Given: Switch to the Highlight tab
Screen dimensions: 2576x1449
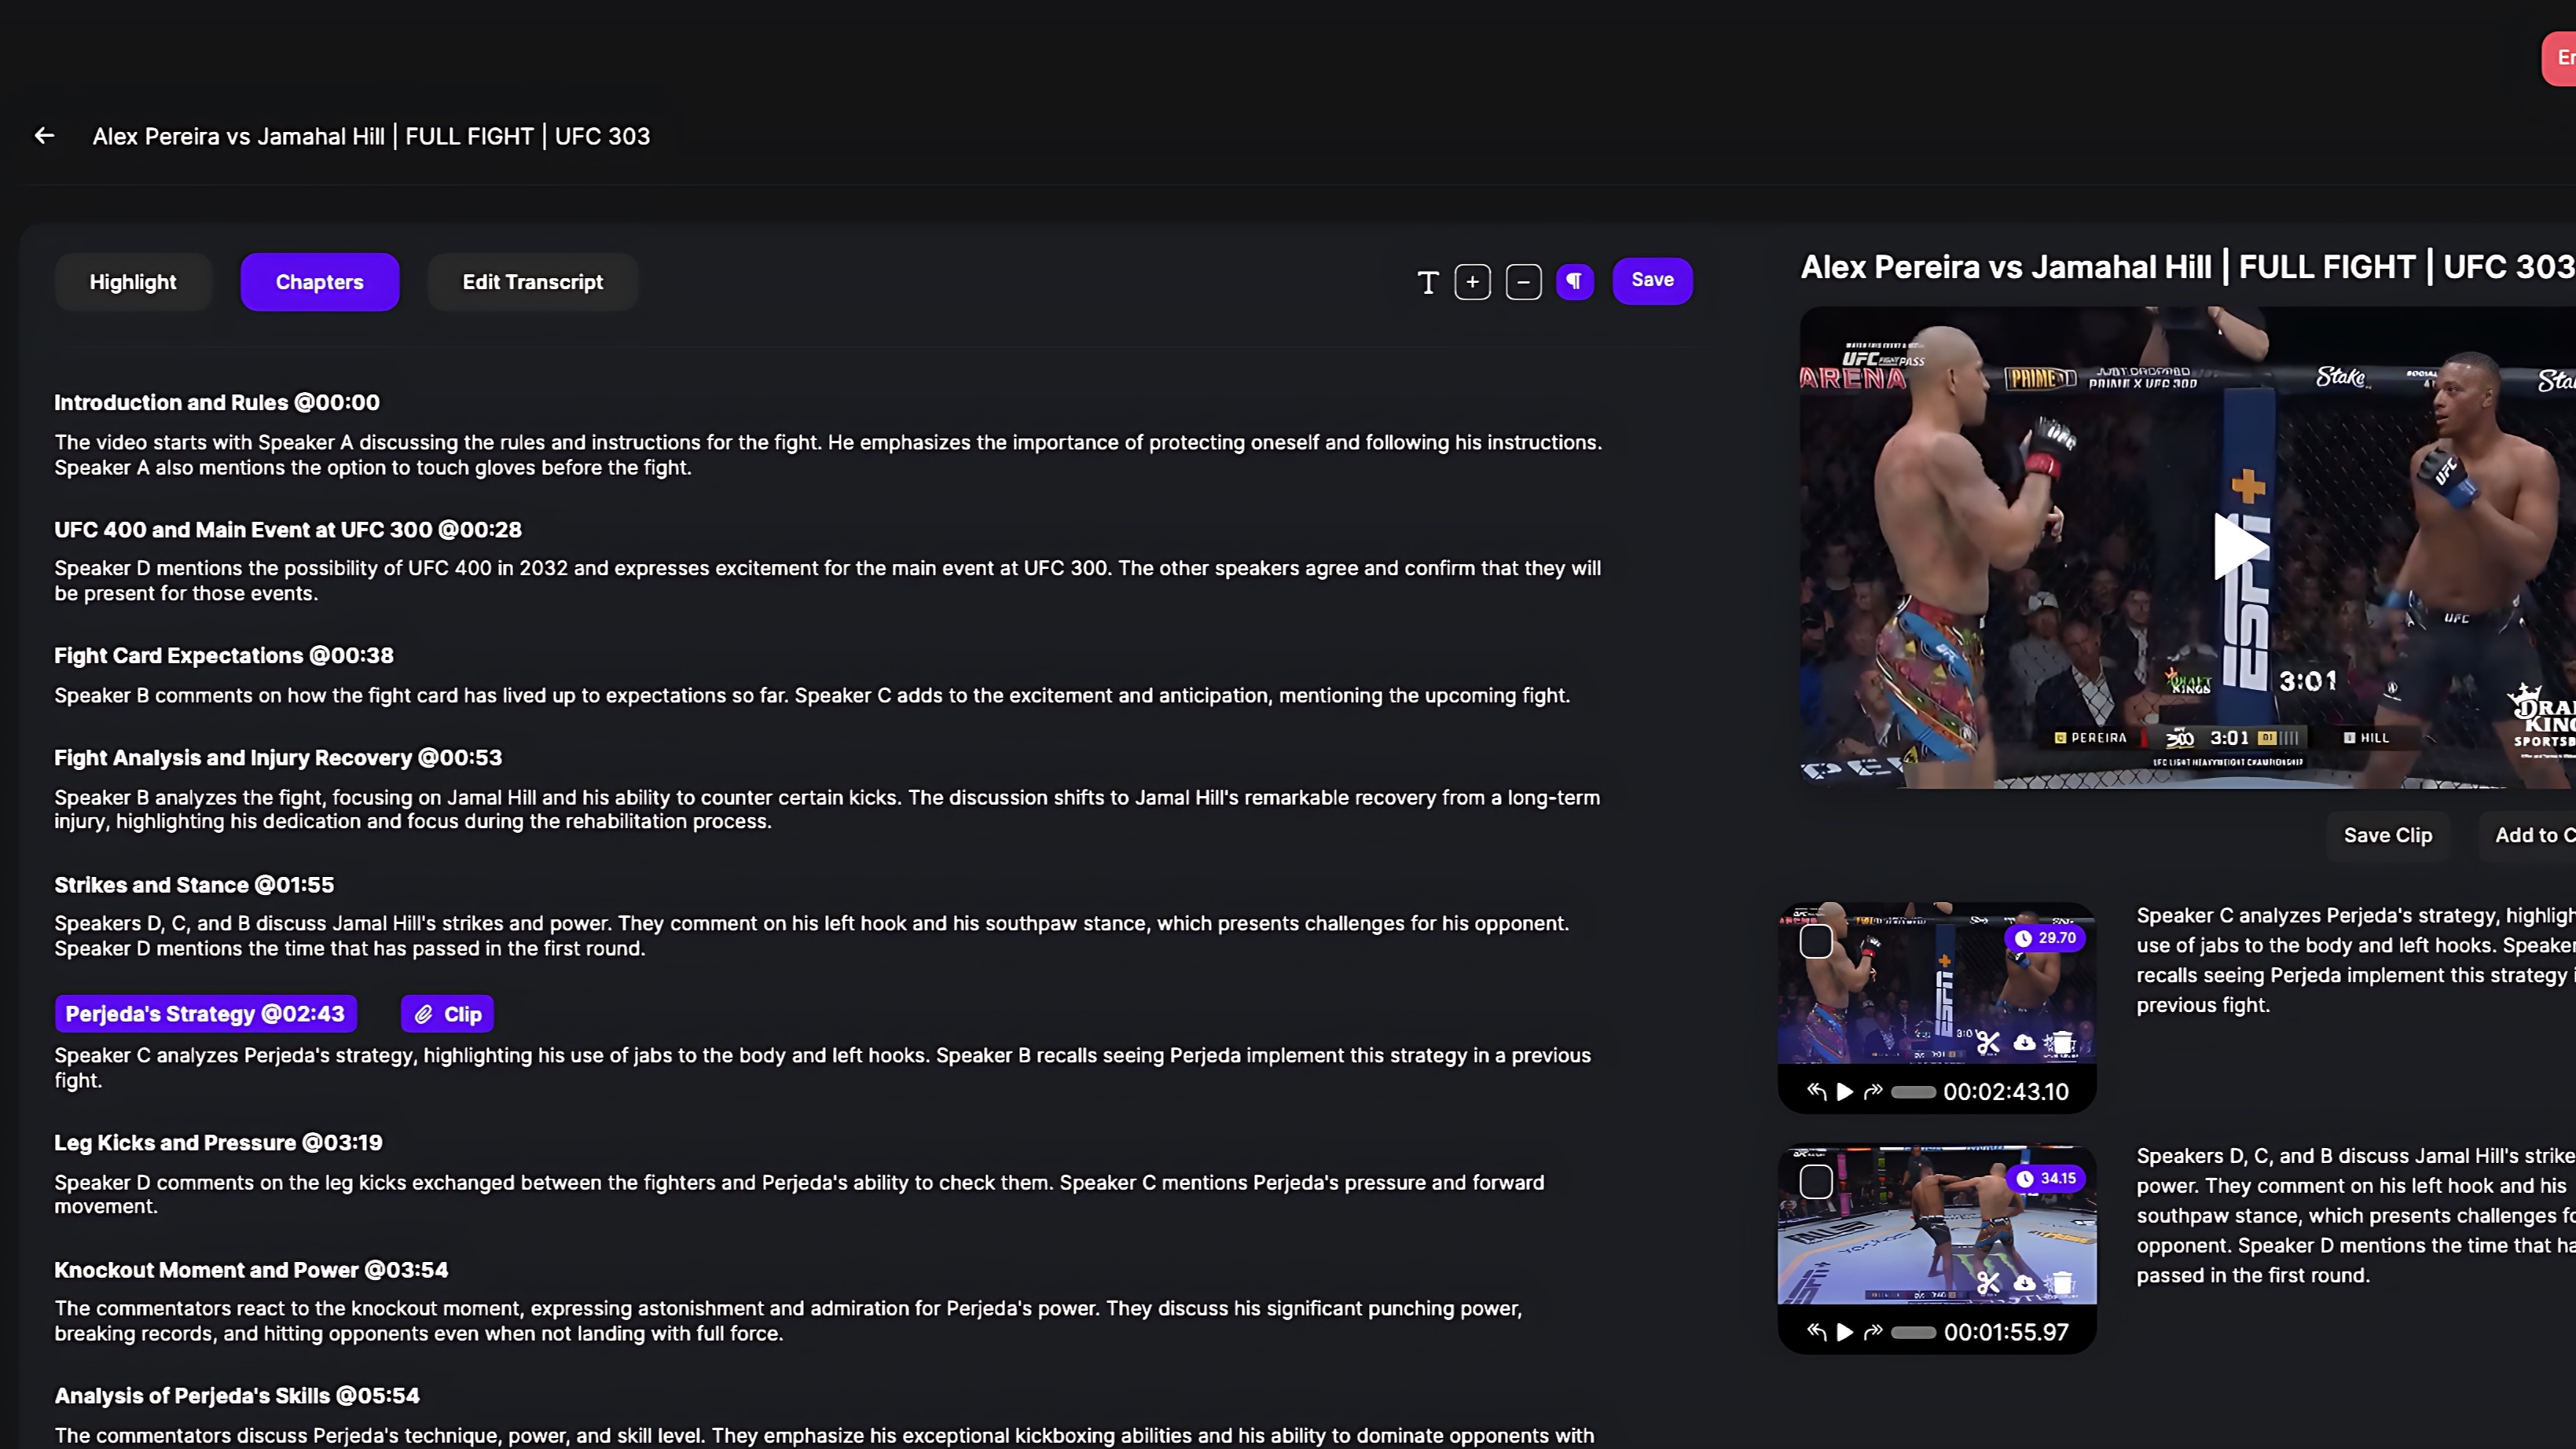Looking at the screenshot, I should [x=133, y=282].
